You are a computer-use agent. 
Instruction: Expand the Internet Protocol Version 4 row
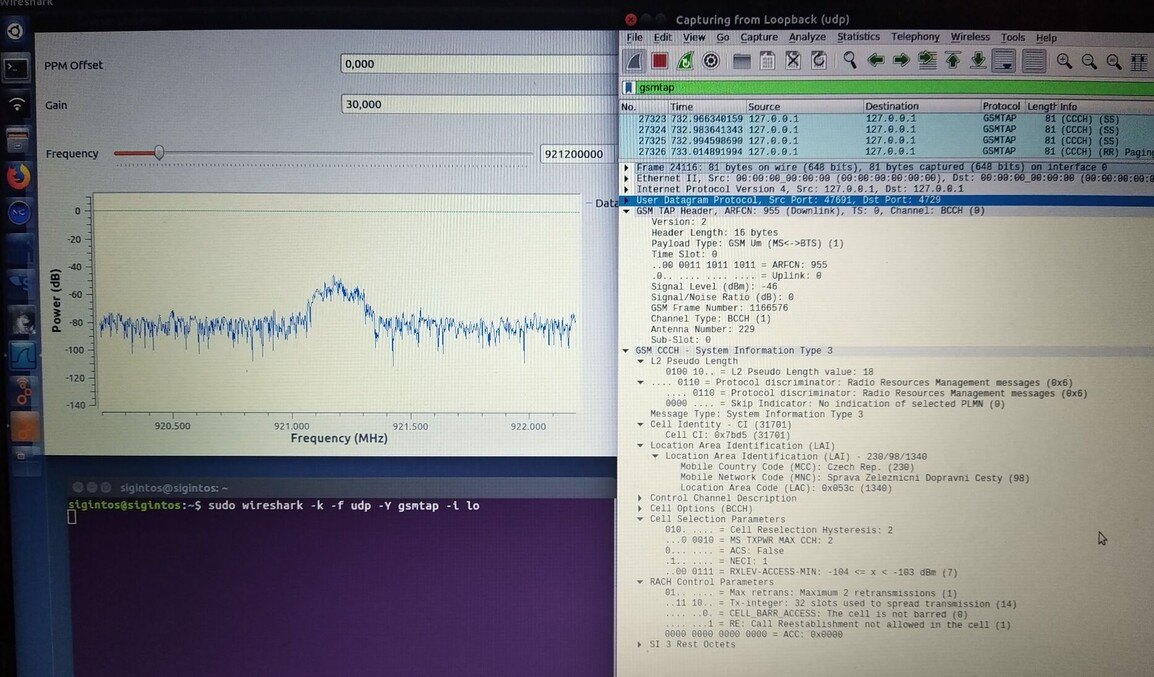click(626, 190)
